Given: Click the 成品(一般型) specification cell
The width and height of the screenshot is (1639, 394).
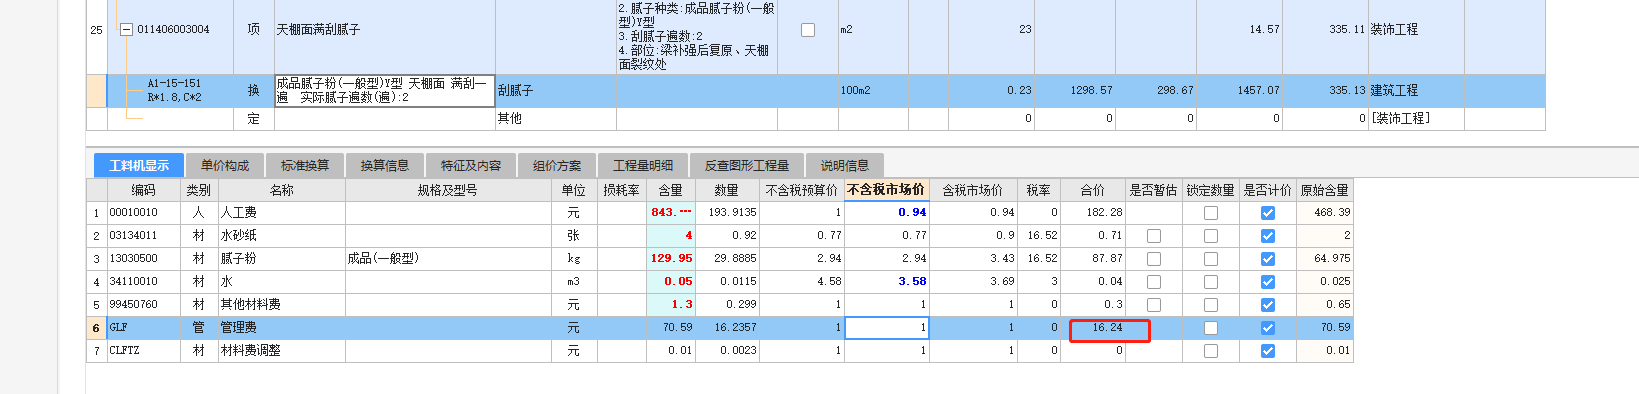Looking at the screenshot, I should tap(448, 259).
